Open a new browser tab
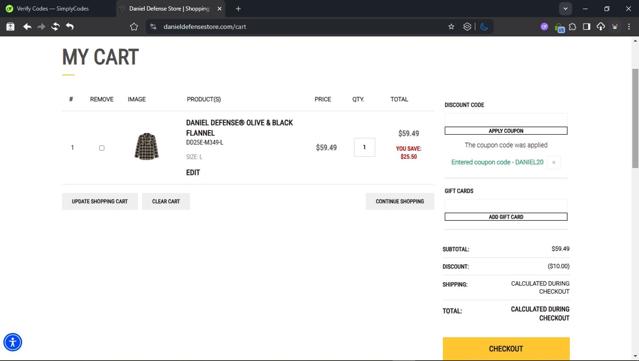The width and height of the screenshot is (639, 361). (x=238, y=9)
